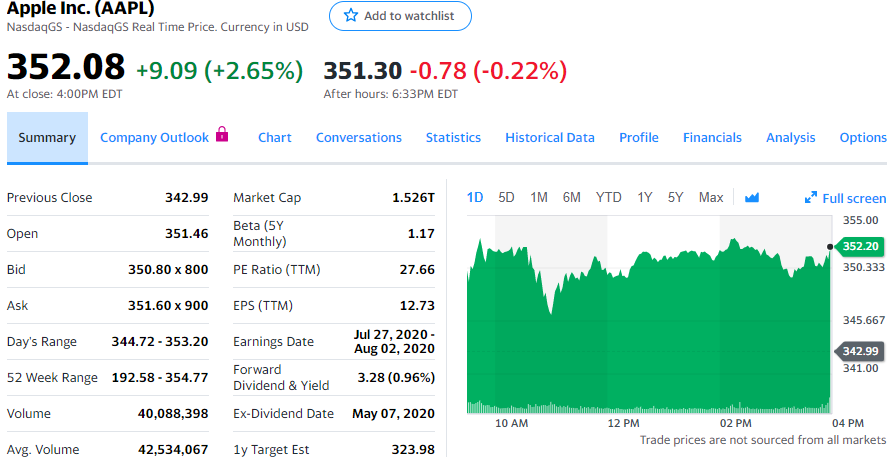The height and width of the screenshot is (457, 887).
Task: Click the Ask value 351.60 x 900
Action: coord(168,306)
